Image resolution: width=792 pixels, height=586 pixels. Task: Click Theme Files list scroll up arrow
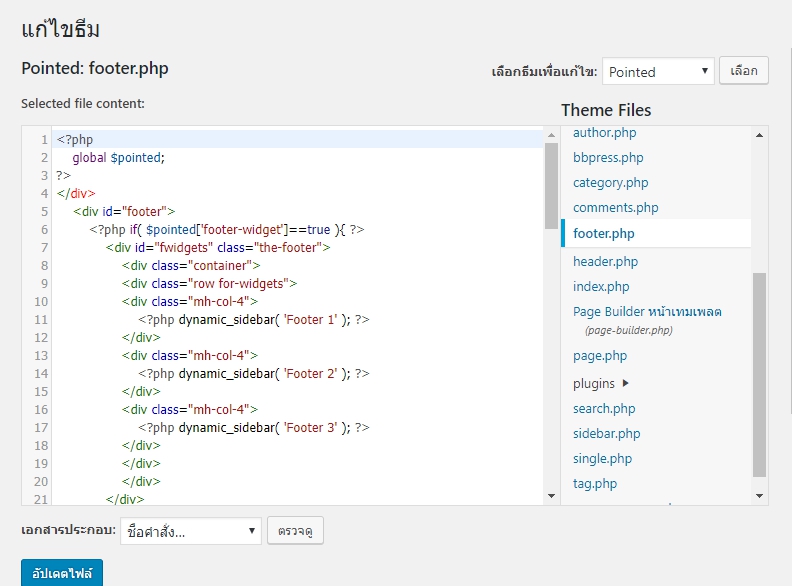[x=759, y=135]
